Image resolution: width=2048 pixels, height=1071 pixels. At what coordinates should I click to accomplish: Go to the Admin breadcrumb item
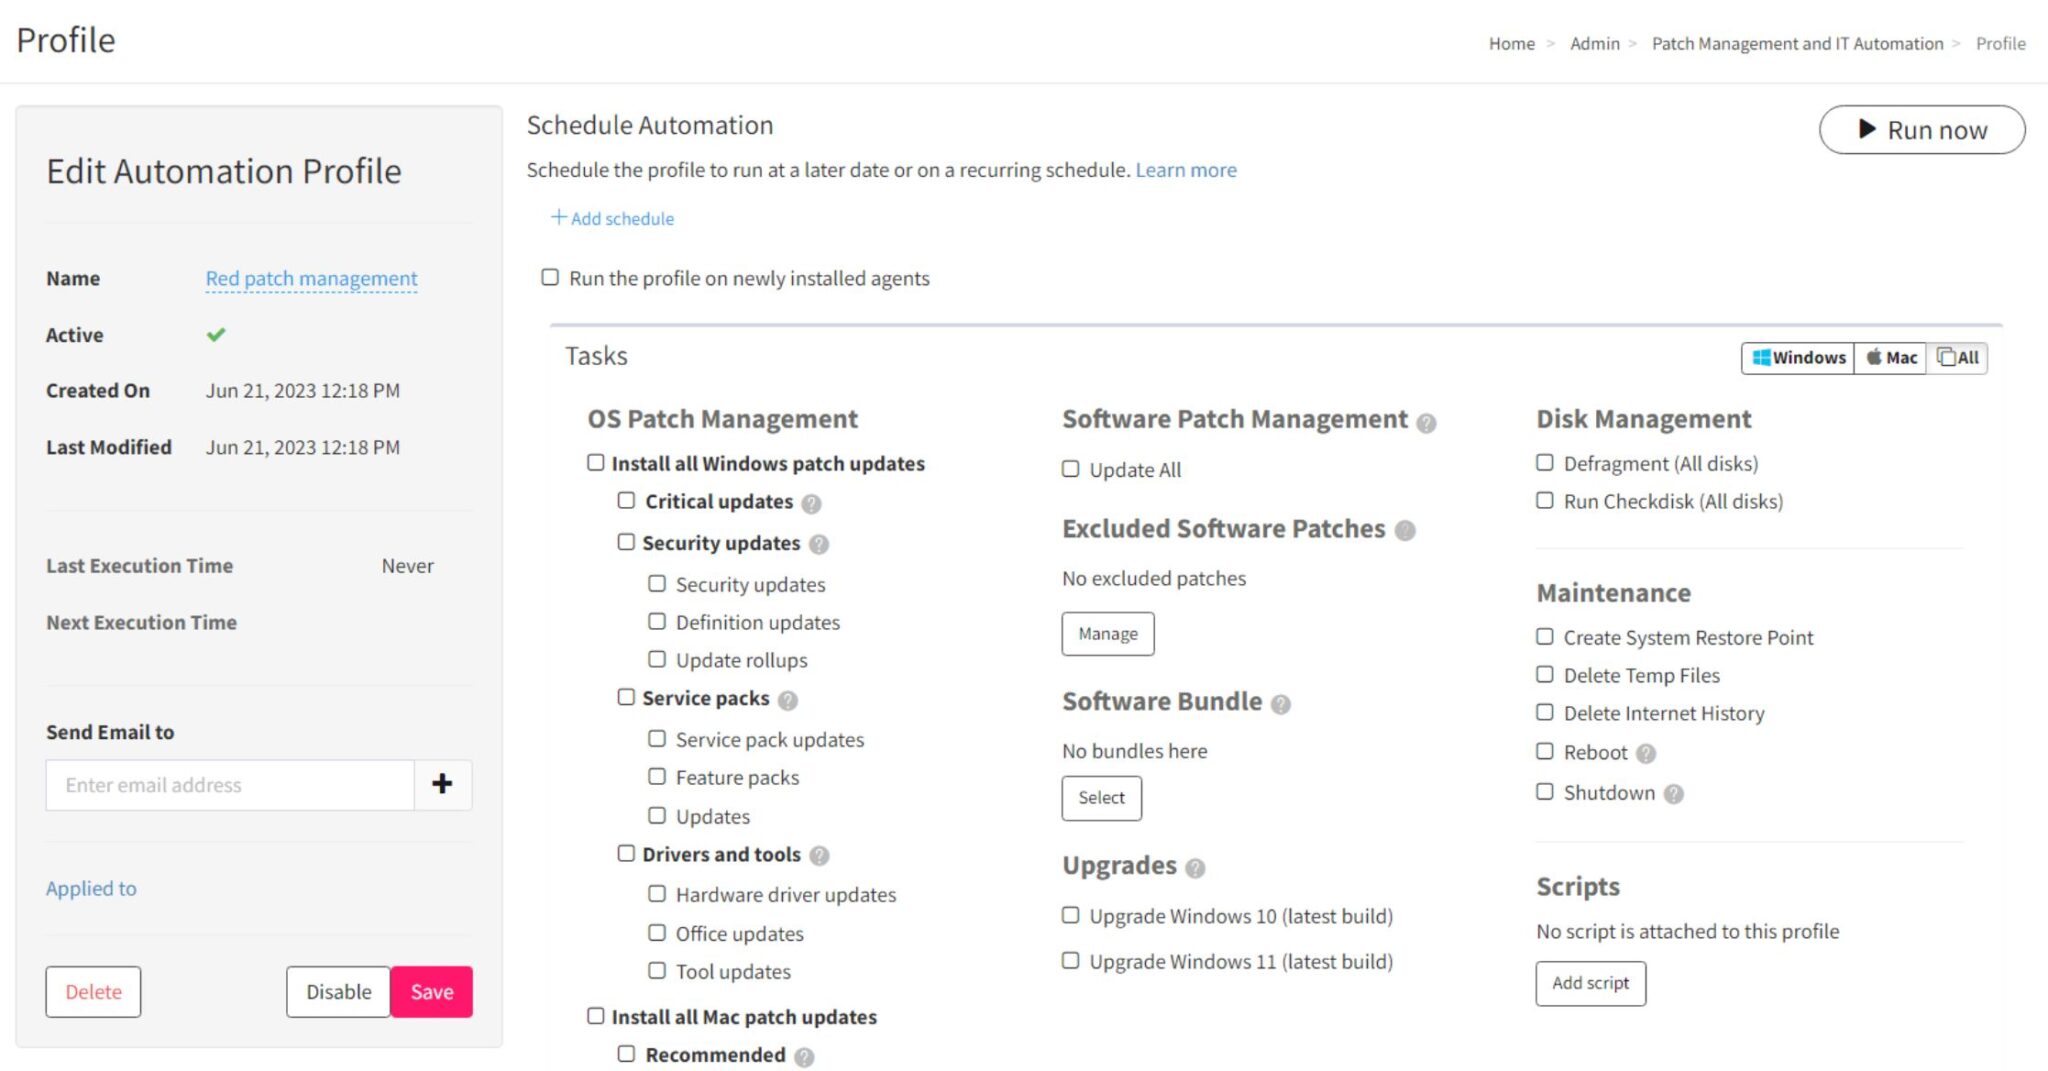[x=1595, y=43]
